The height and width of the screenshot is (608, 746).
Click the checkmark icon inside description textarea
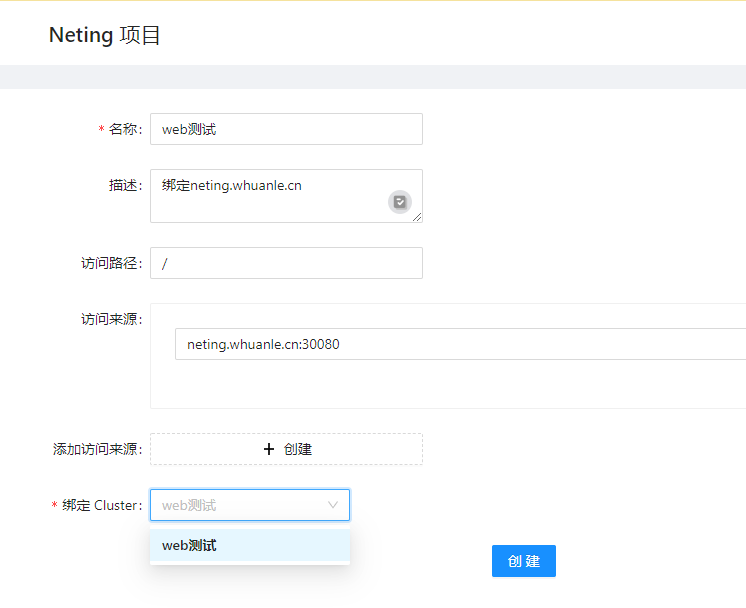[400, 202]
